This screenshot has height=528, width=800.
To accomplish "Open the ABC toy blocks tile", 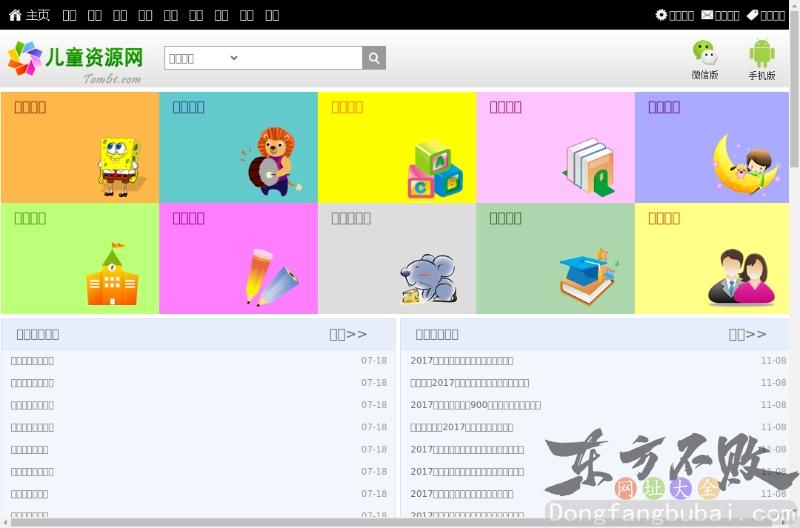I will (397, 148).
